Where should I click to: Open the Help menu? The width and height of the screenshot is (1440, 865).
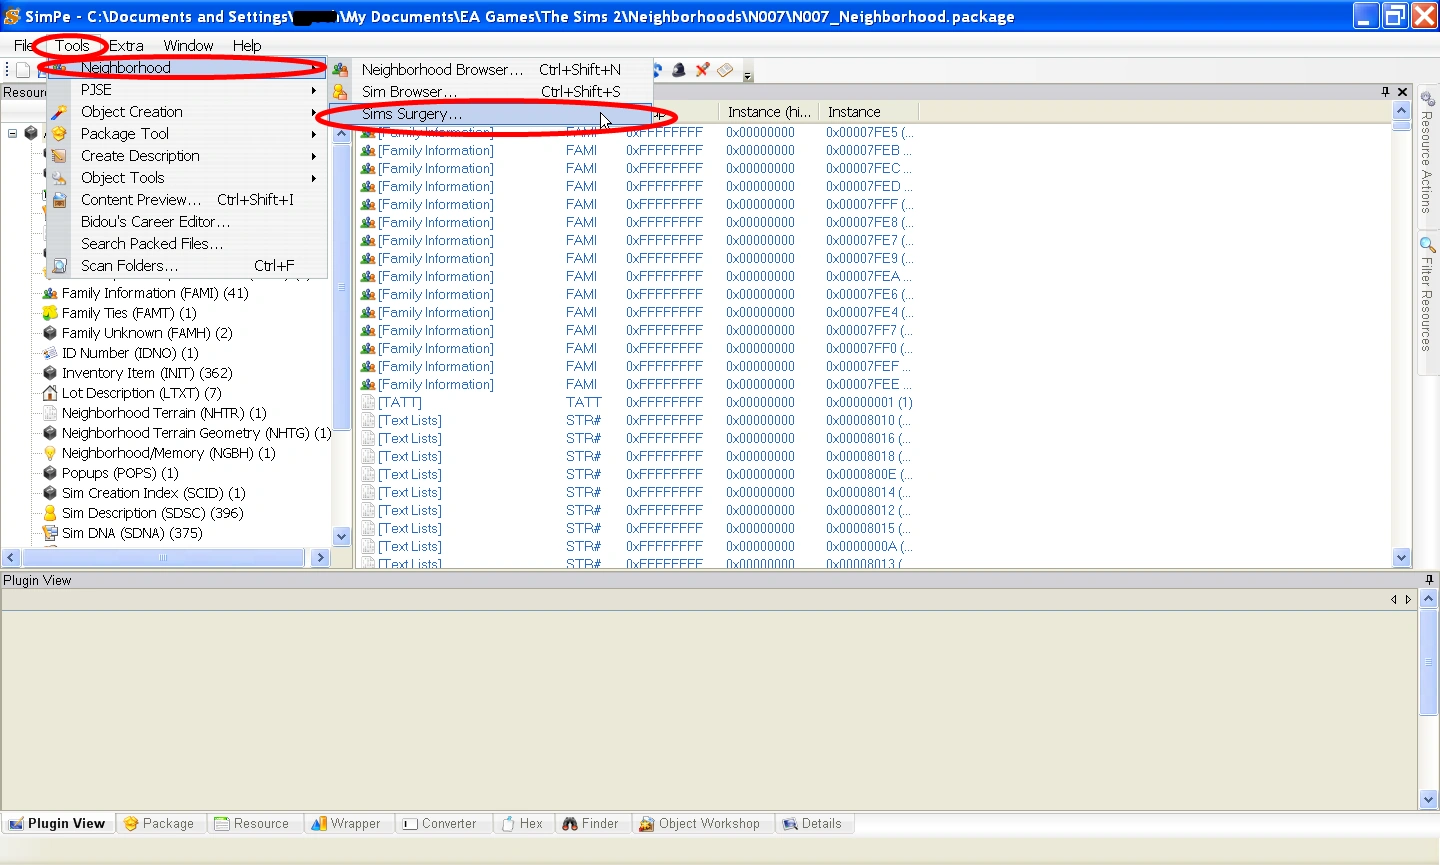247,45
